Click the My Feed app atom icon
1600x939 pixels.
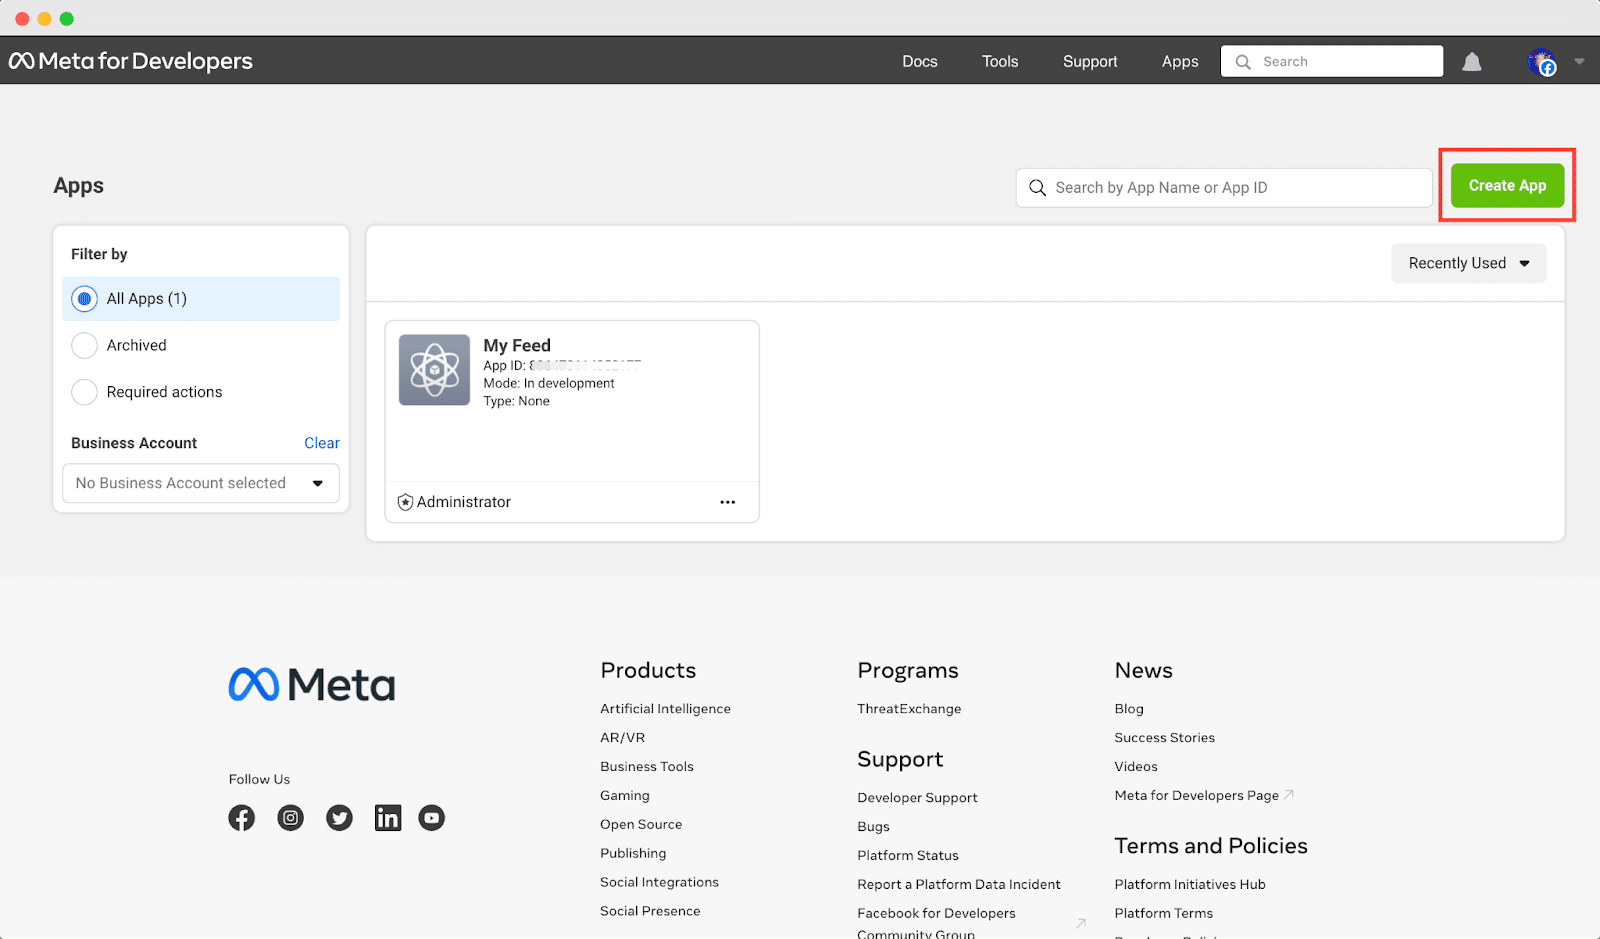[x=434, y=370]
